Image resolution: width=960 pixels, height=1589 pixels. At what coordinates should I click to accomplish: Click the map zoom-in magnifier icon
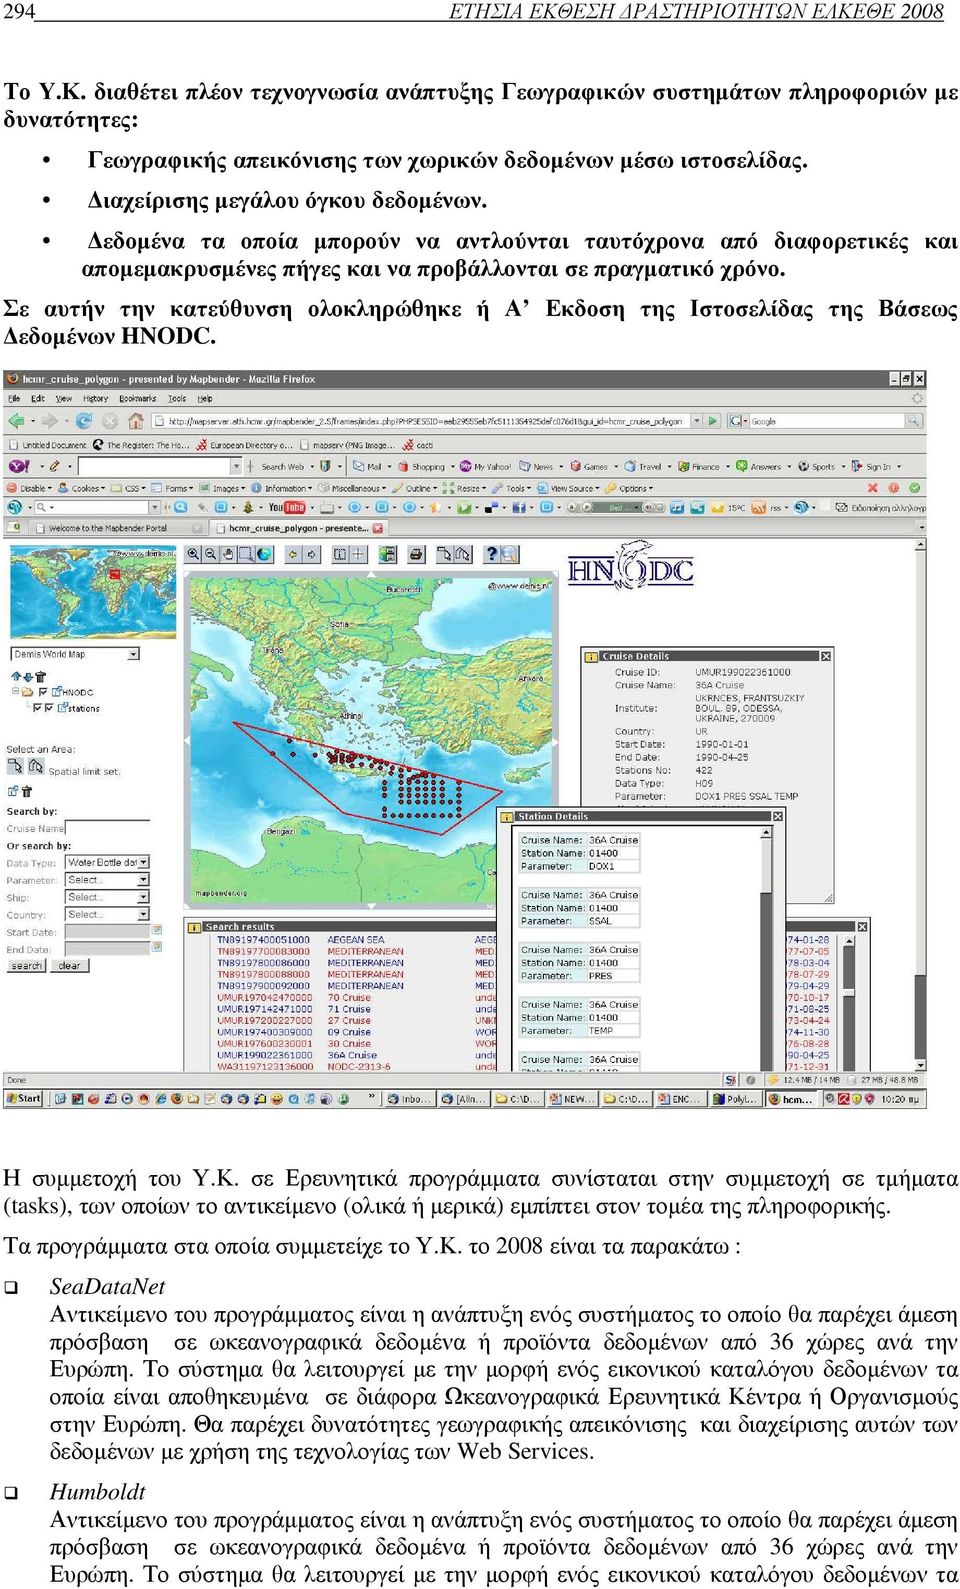(193, 554)
